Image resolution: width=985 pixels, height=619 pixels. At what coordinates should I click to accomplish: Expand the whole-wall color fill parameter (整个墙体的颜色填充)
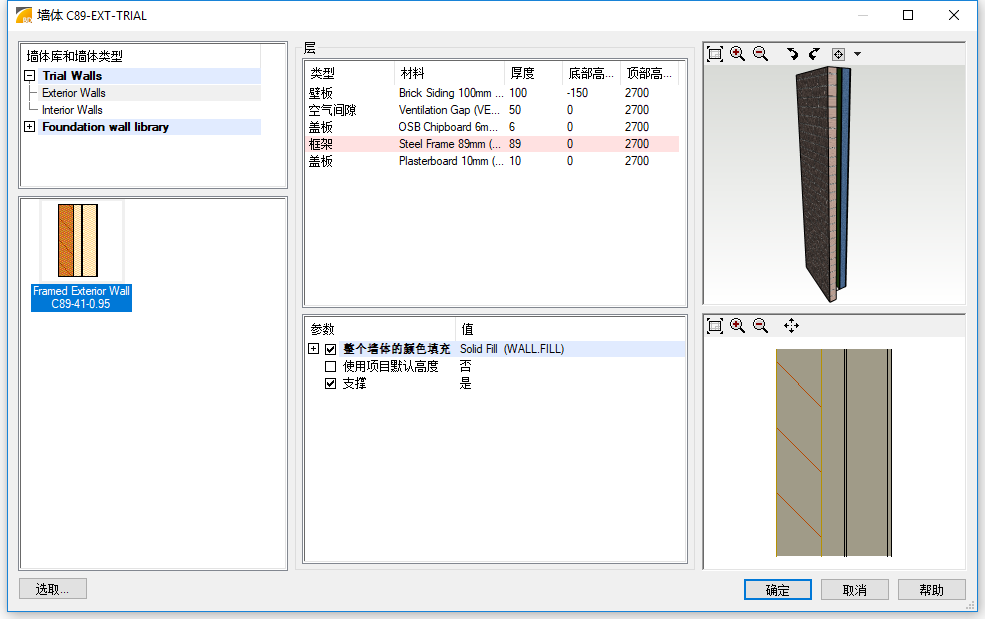pos(313,349)
